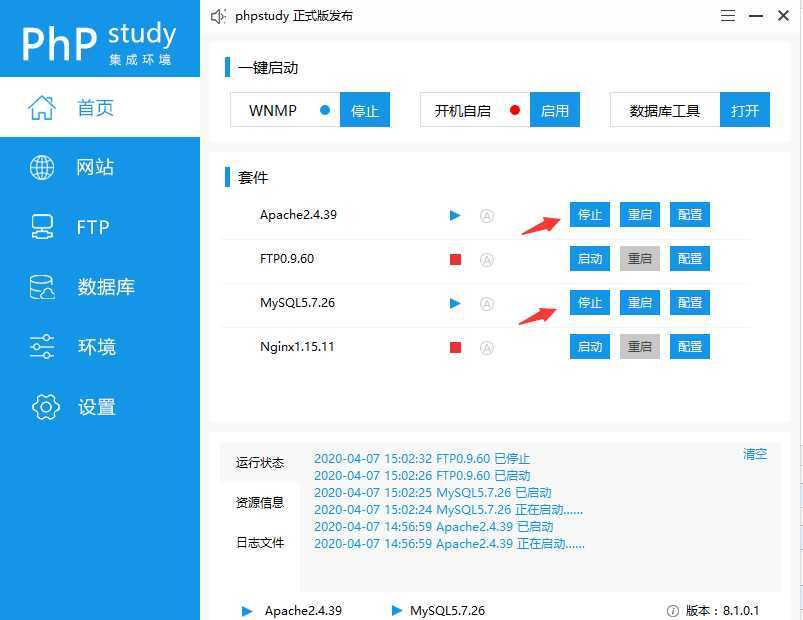The width and height of the screenshot is (803, 620).
Task: Select the FTP0.9.60 name in the 套件 list
Action: [x=287, y=259]
